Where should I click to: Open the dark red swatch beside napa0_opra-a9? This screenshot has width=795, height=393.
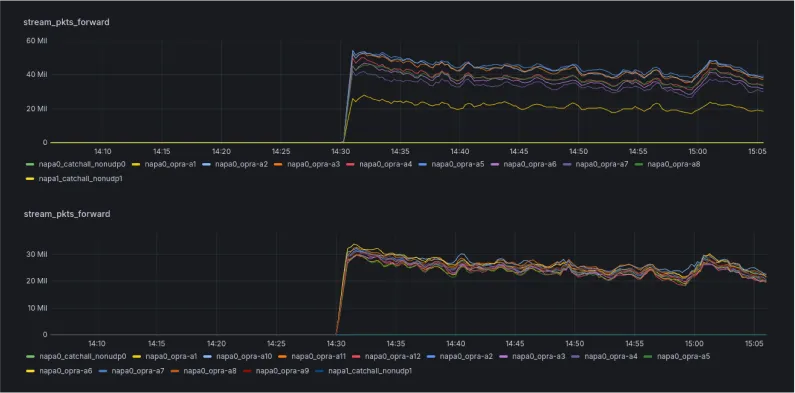248,372
